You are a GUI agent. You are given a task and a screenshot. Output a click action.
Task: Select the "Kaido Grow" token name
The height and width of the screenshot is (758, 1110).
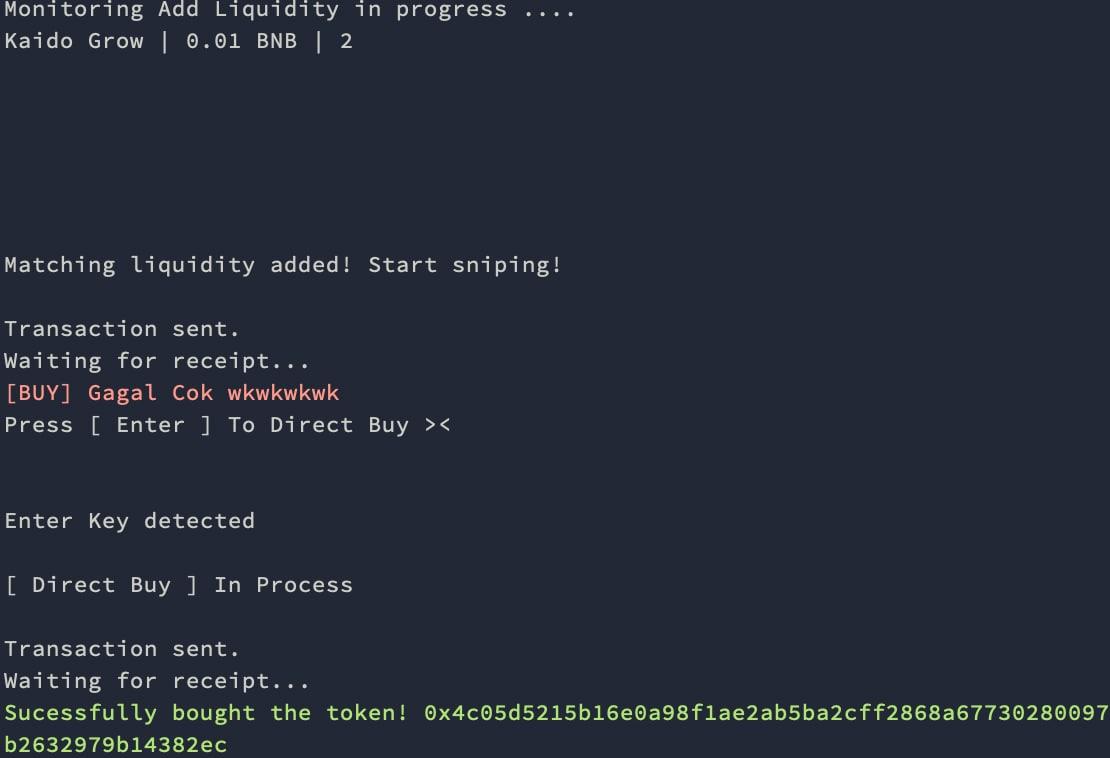tap(74, 42)
